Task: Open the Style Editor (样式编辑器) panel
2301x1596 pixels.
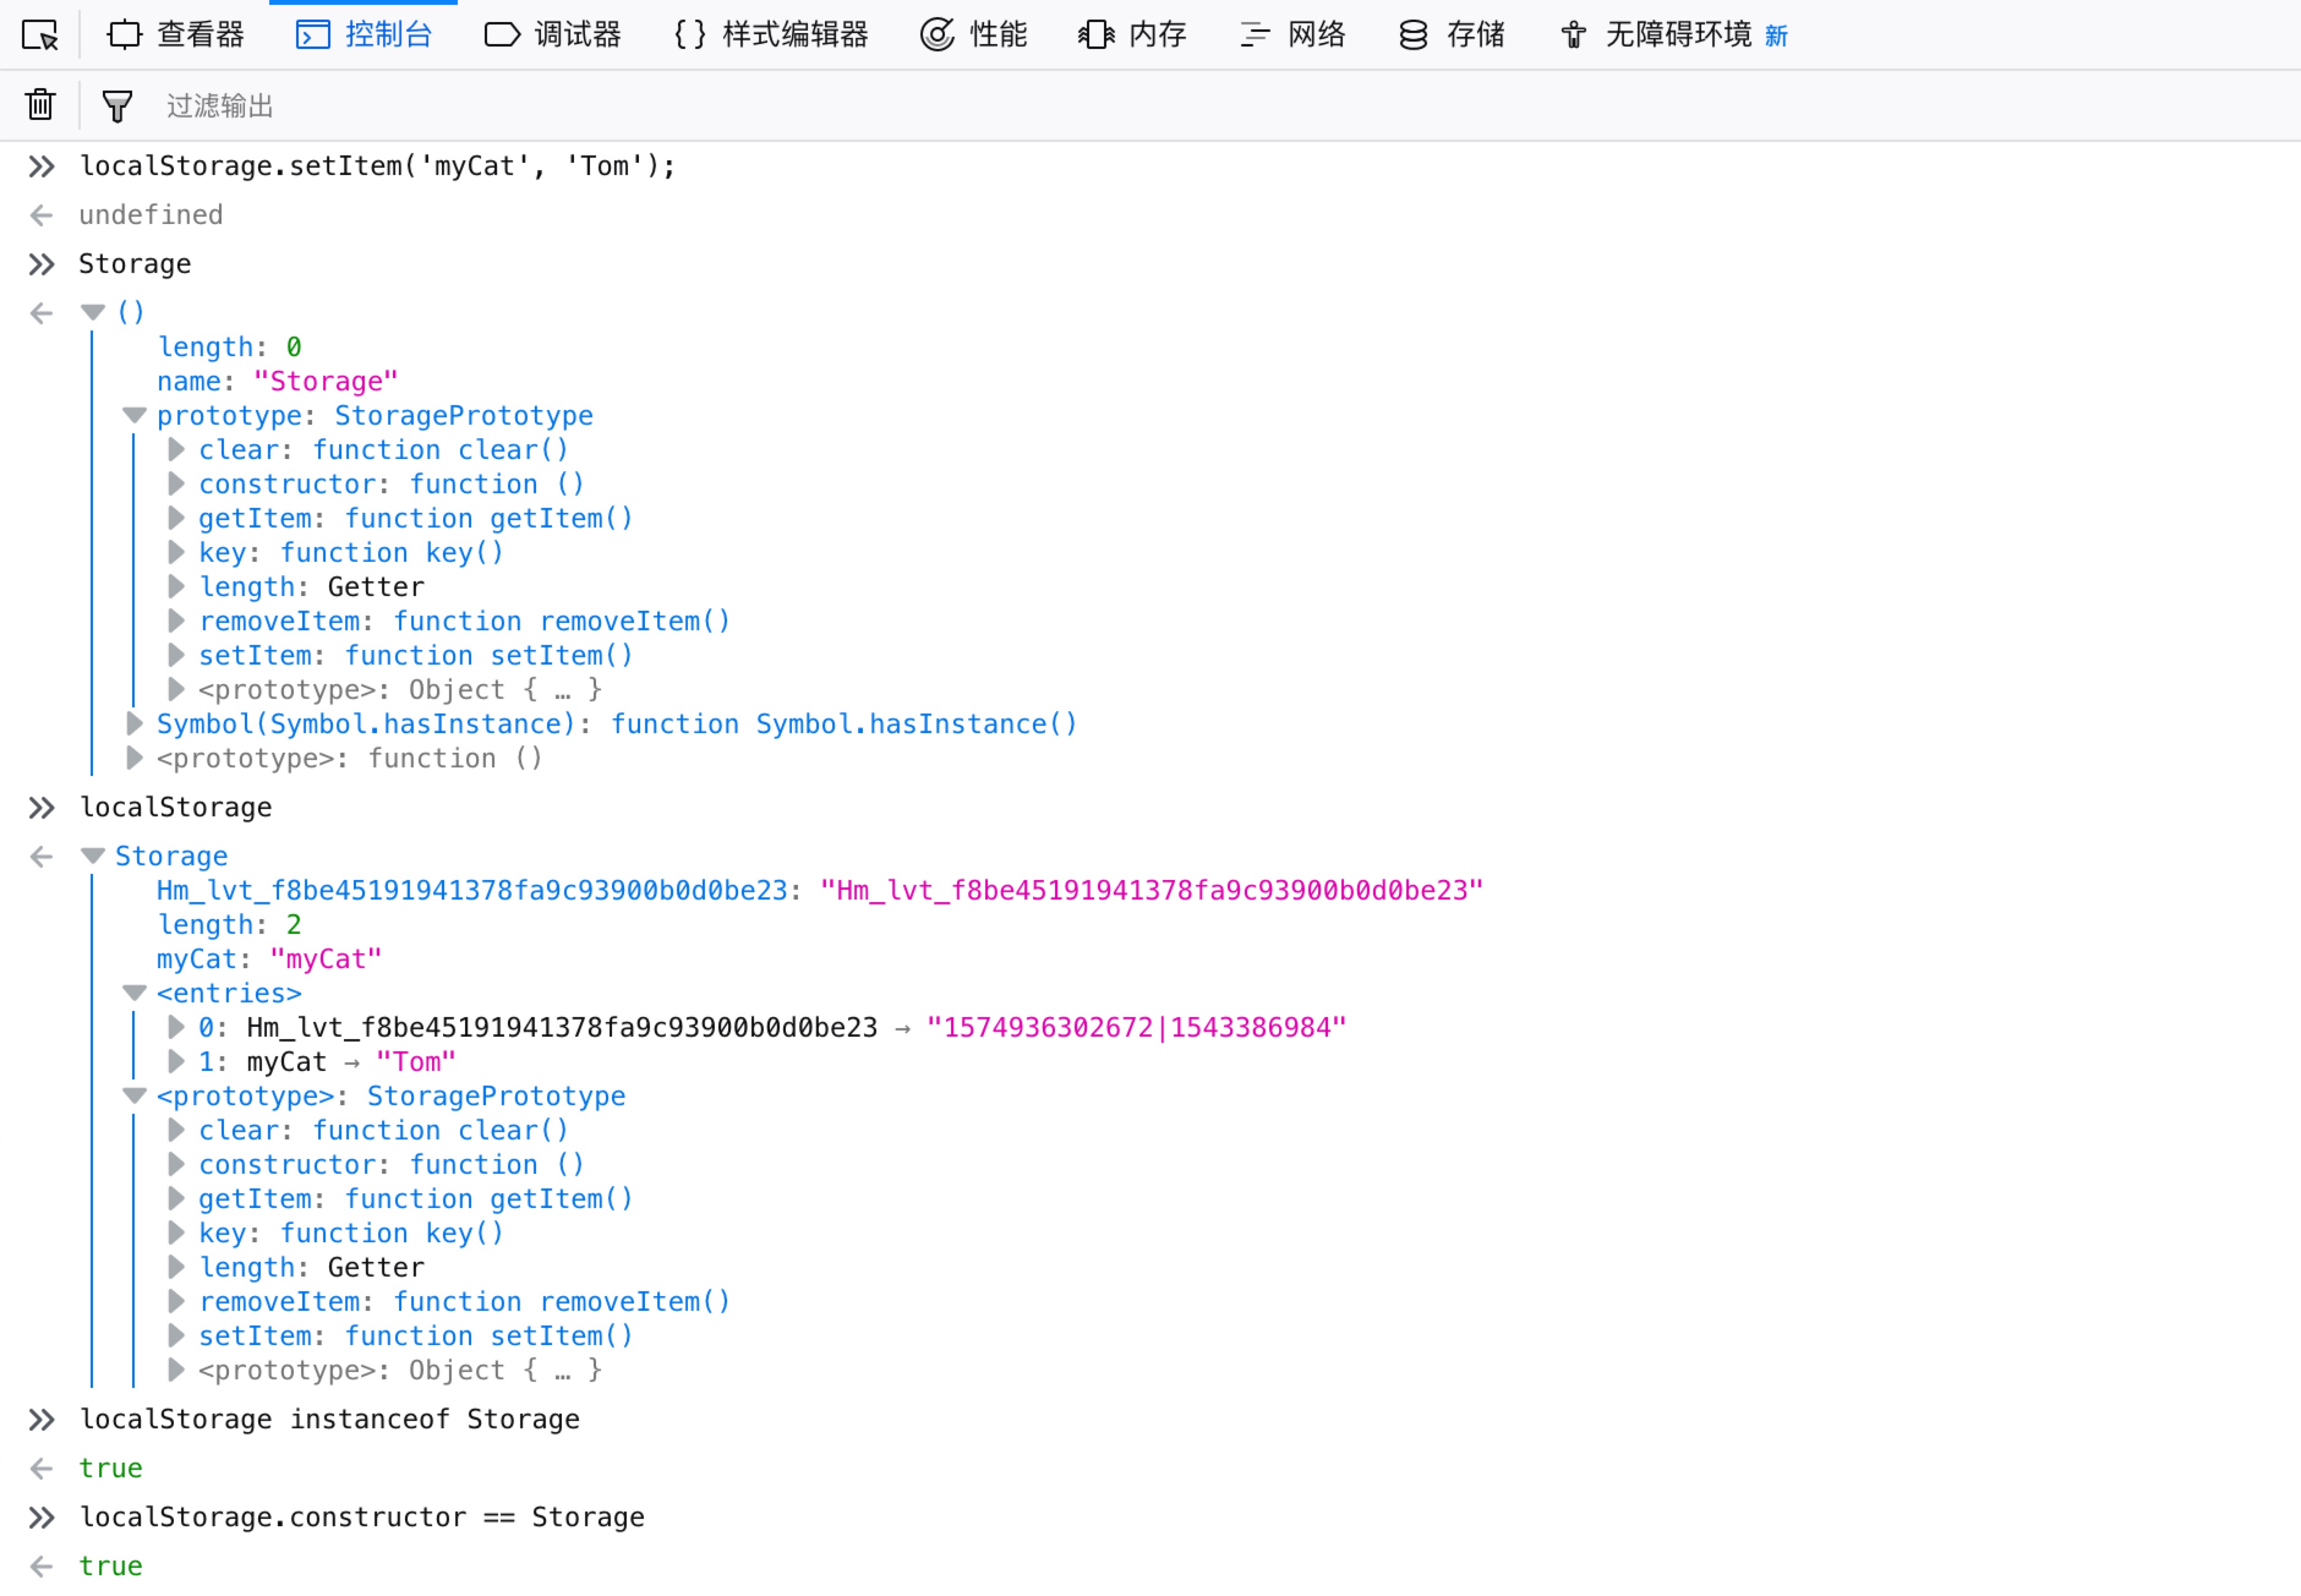Action: pyautogui.click(x=771, y=35)
